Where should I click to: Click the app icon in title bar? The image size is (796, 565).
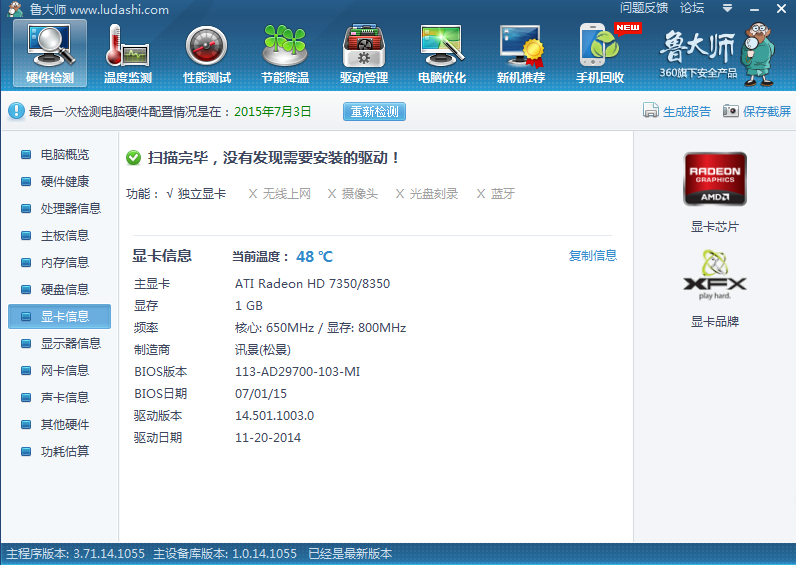point(15,9)
